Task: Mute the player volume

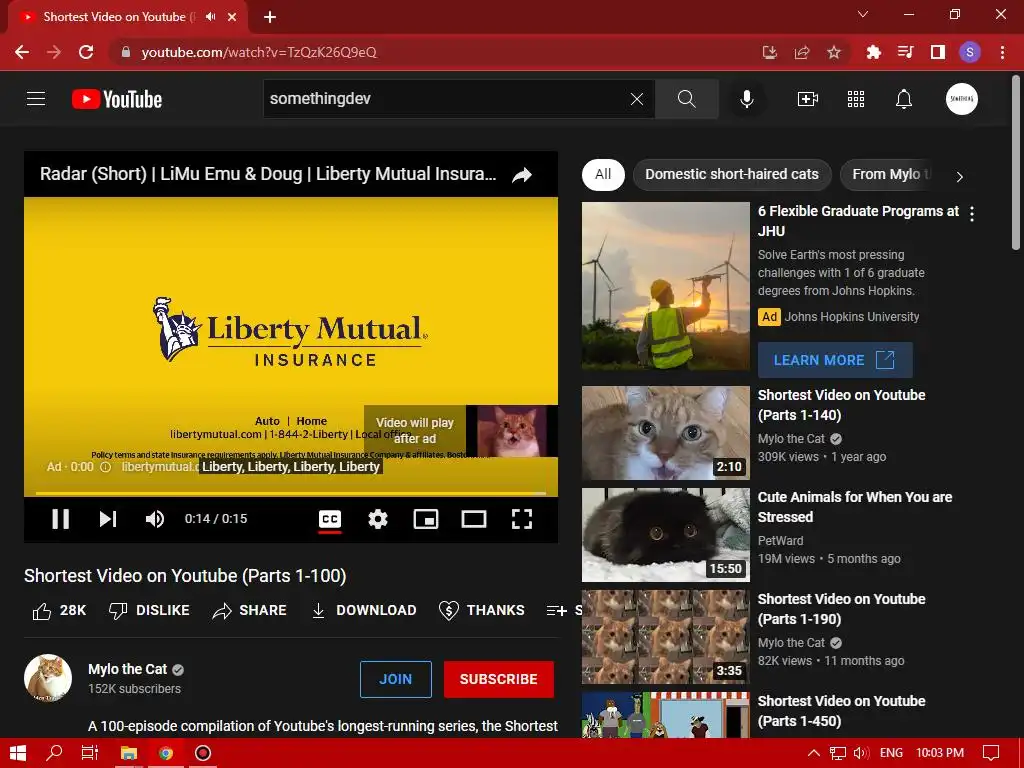Action: click(x=155, y=519)
